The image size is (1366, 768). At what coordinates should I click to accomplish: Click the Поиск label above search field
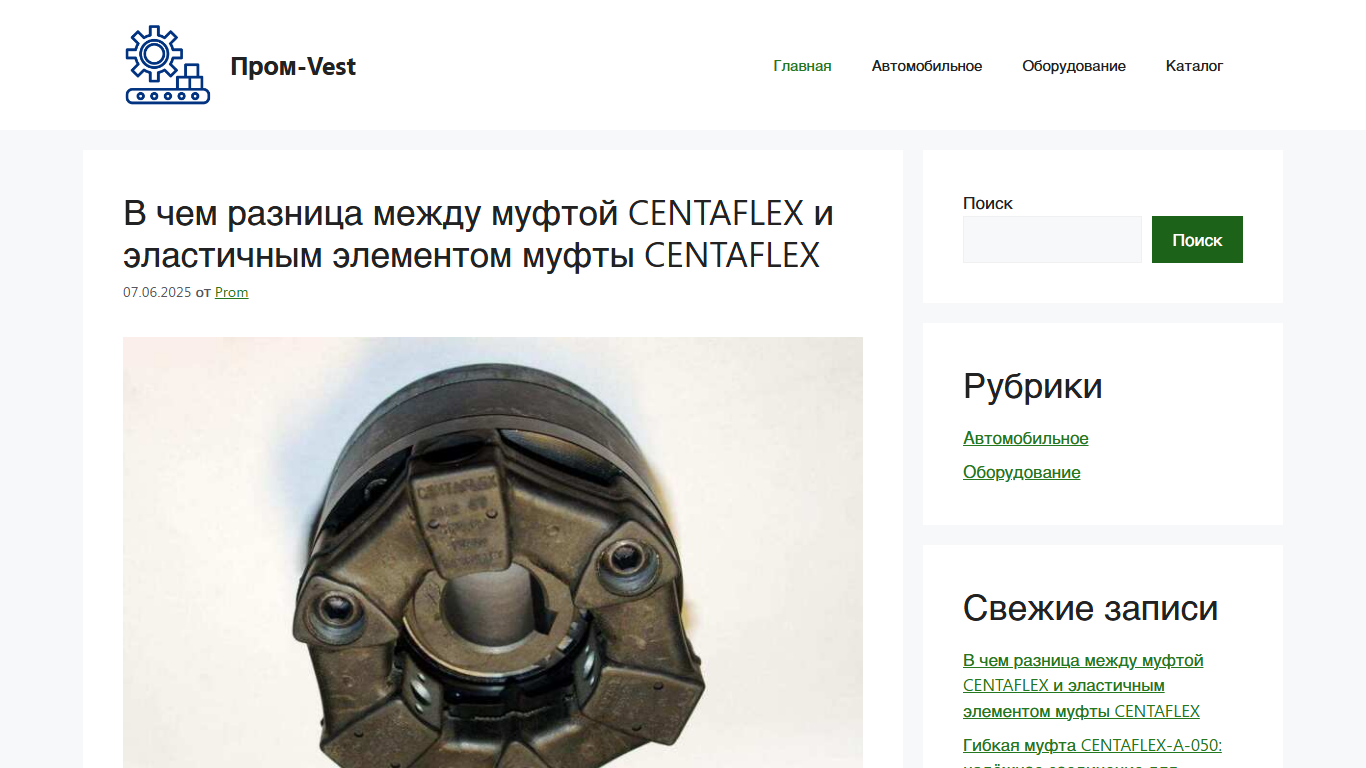pos(988,203)
